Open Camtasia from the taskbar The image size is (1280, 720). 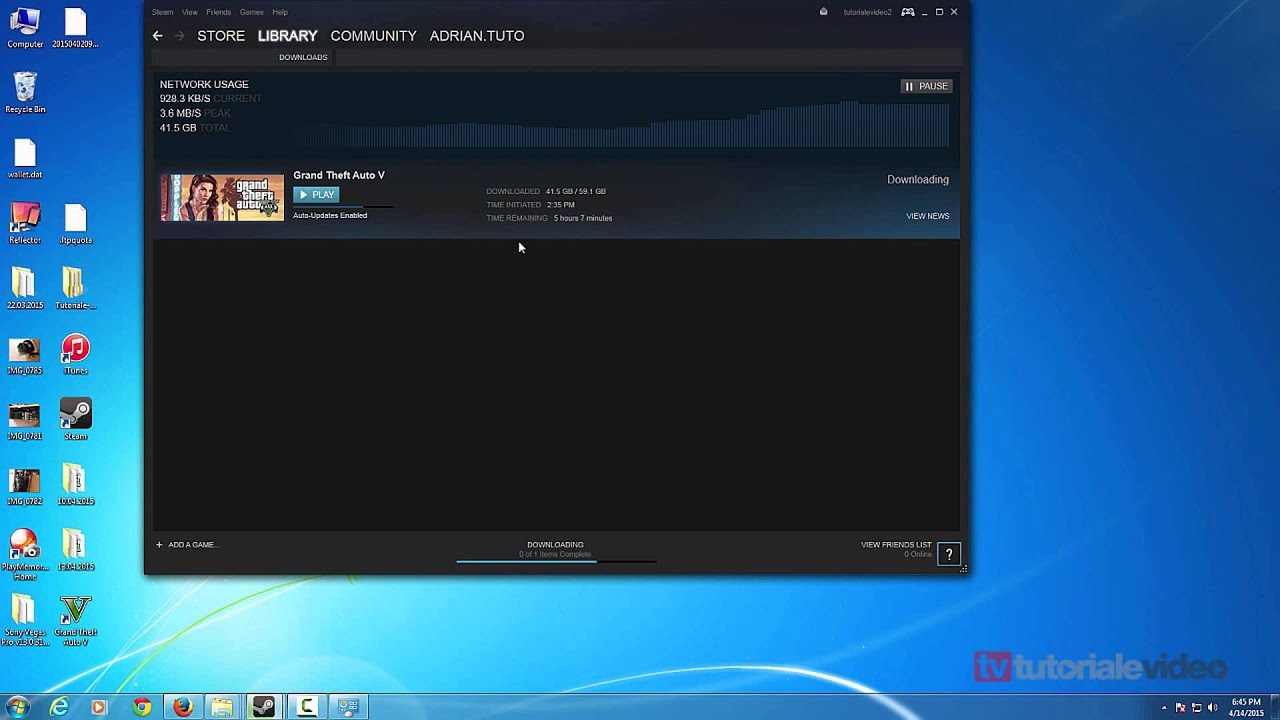(306, 707)
